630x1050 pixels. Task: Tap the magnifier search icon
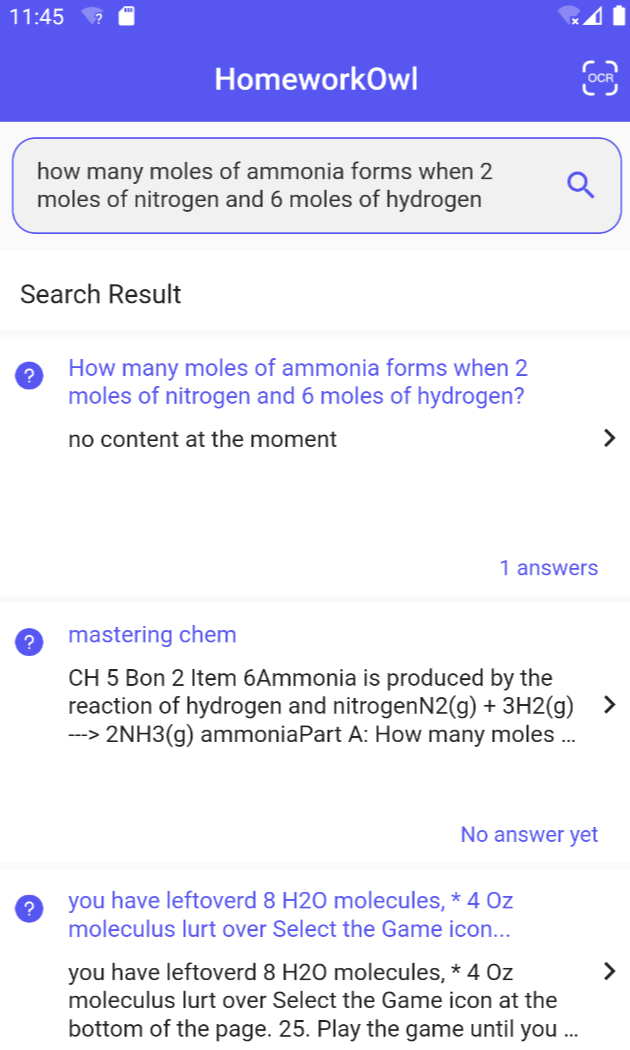pyautogui.click(x=580, y=185)
